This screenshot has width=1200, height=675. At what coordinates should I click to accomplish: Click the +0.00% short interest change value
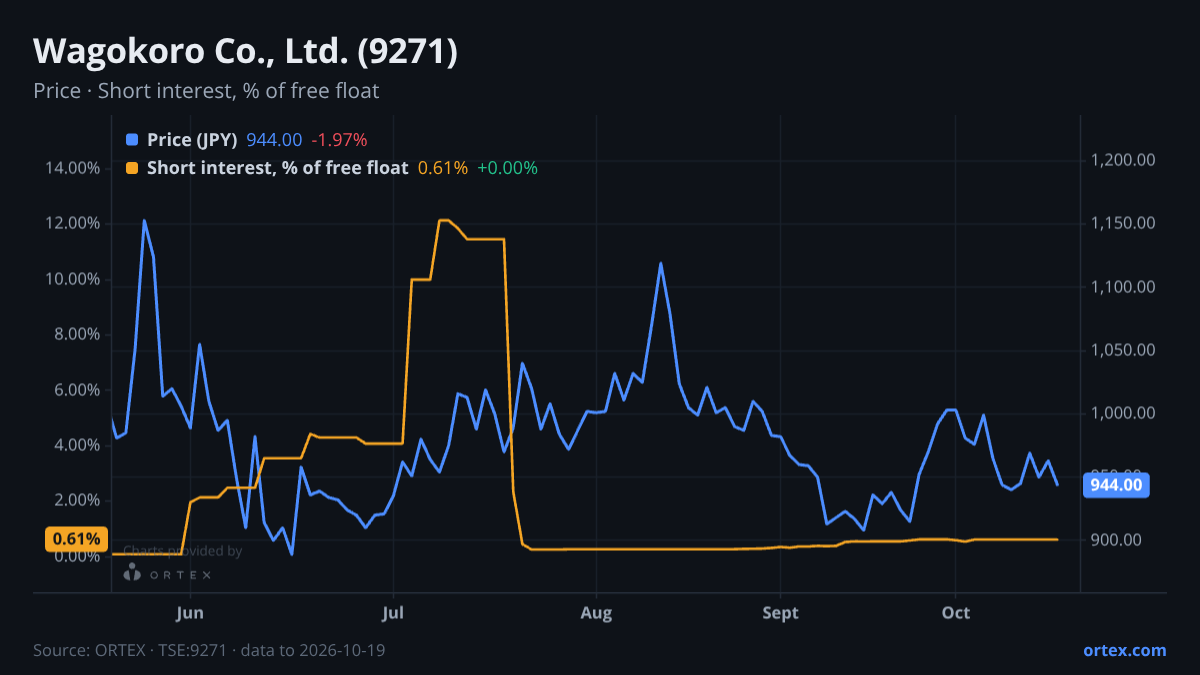pyautogui.click(x=507, y=168)
